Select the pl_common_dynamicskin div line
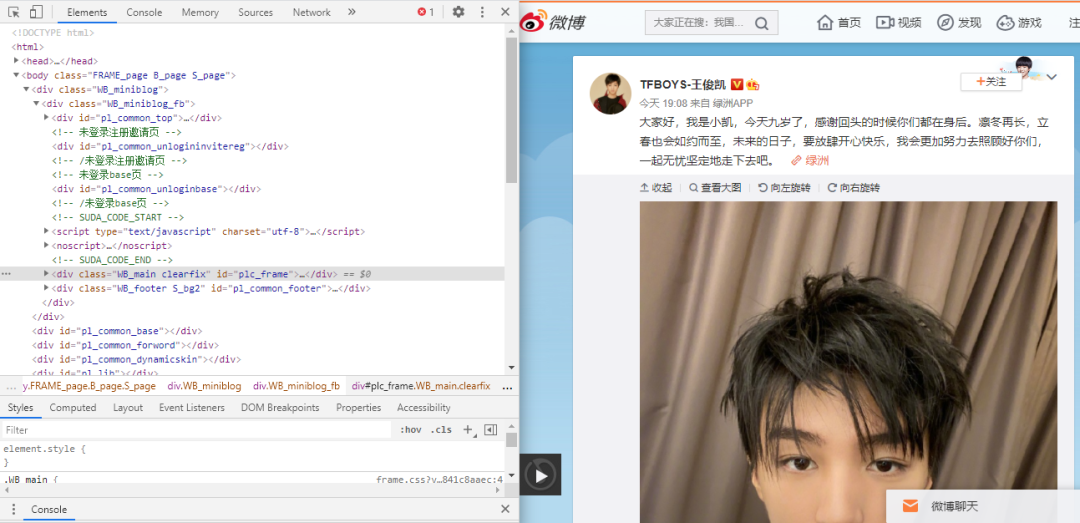Viewport: 1080px width, 523px height. pos(136,359)
